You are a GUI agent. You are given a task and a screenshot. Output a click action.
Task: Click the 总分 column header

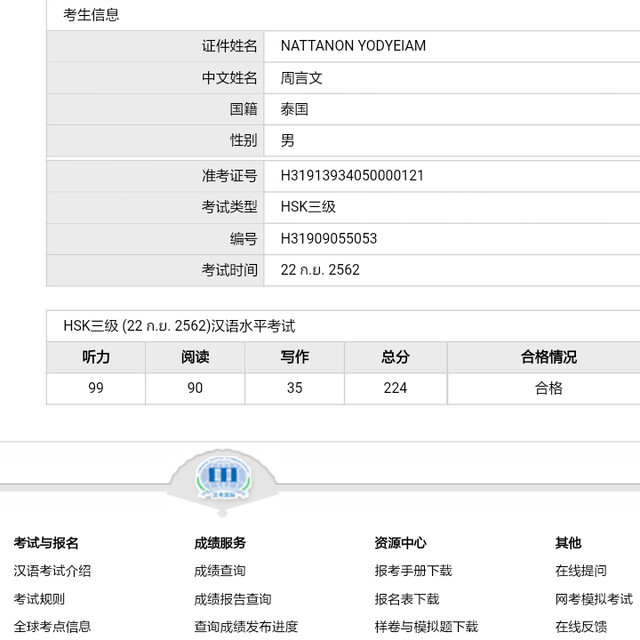(395, 357)
